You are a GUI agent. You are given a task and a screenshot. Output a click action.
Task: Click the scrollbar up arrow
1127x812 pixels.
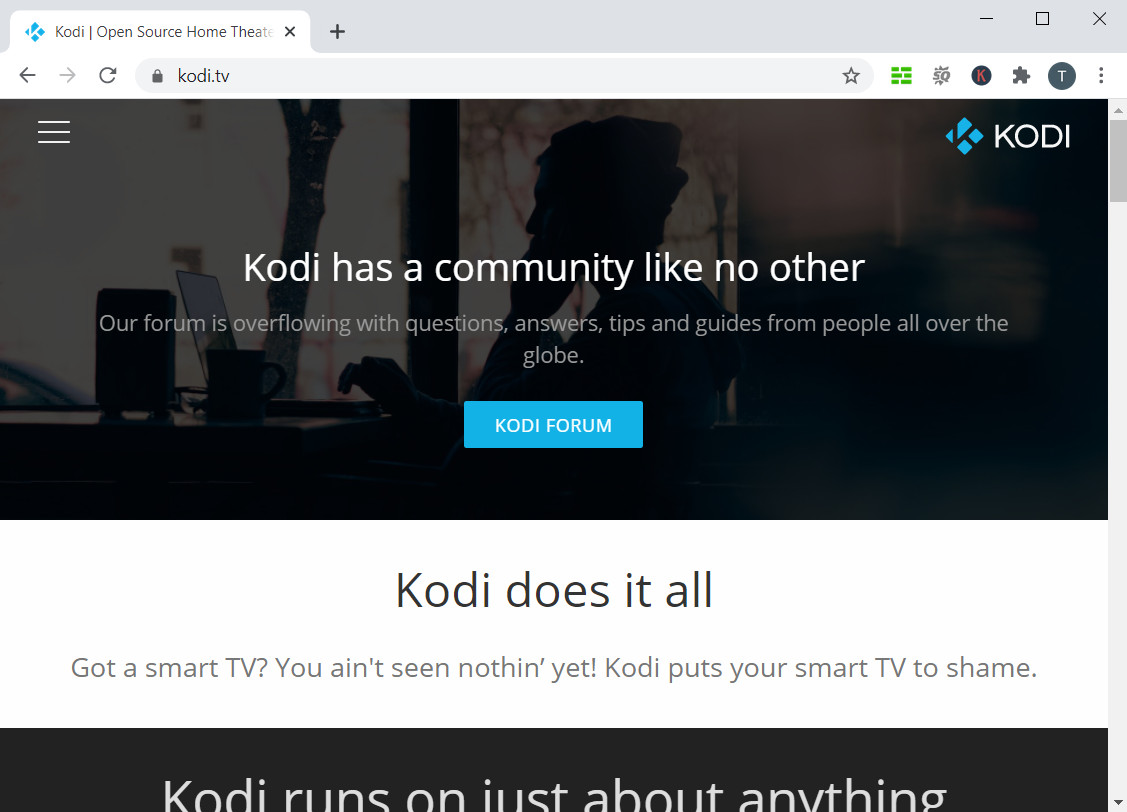1117,108
